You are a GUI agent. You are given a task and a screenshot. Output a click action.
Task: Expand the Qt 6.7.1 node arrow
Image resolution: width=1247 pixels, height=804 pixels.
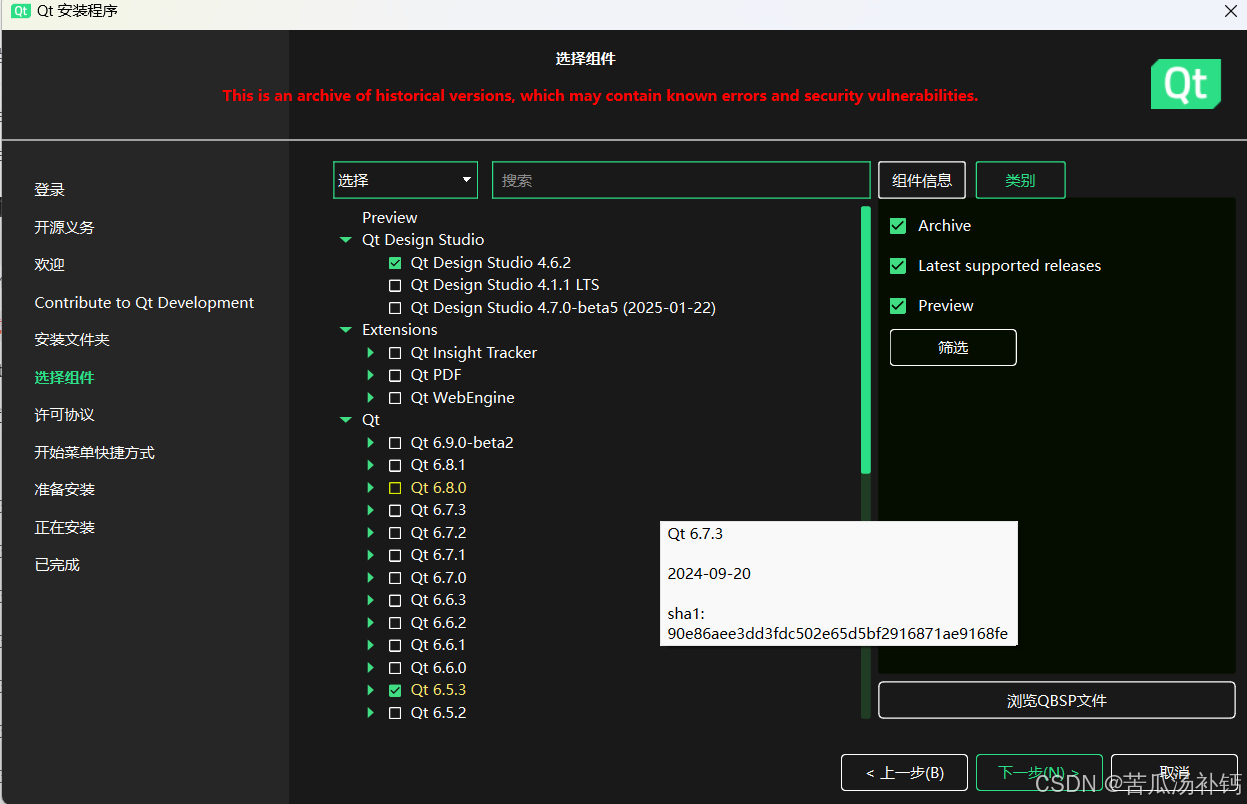tap(371, 556)
